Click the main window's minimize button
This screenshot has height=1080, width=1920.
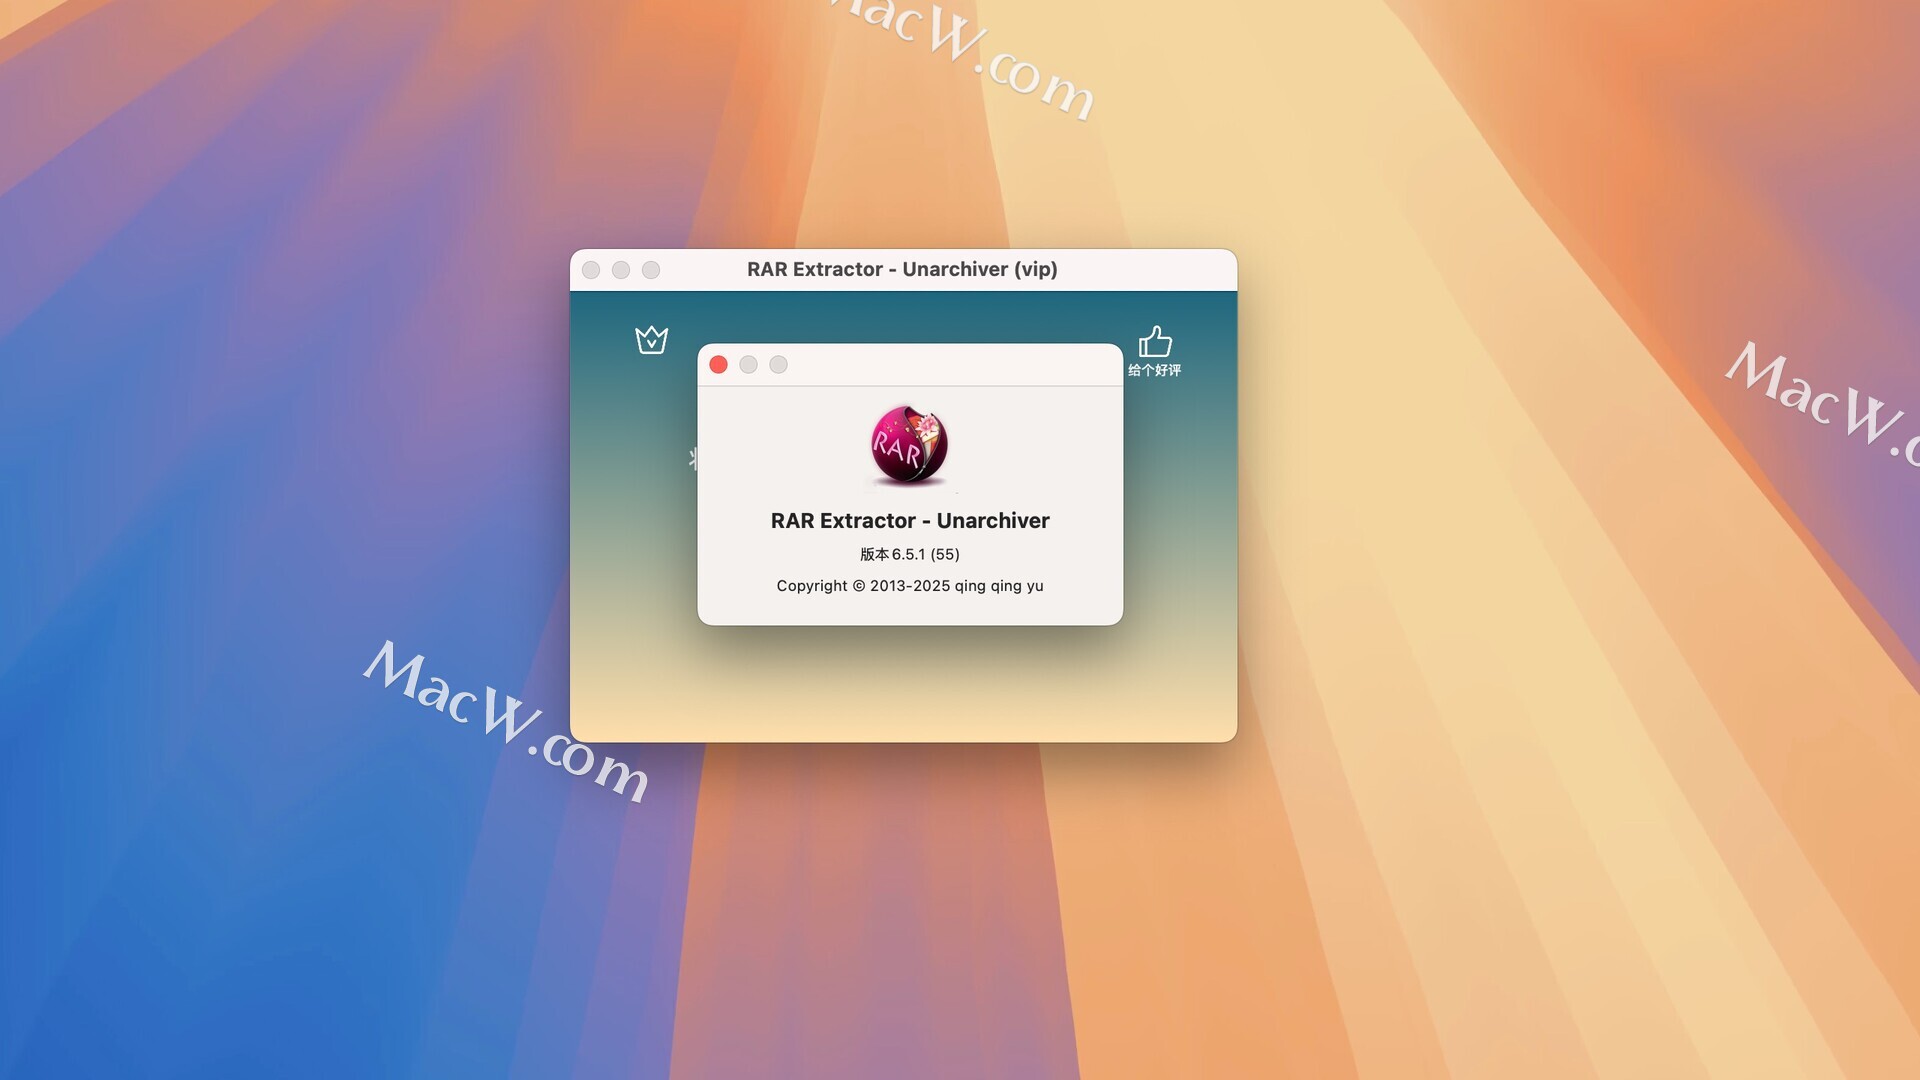coord(621,270)
